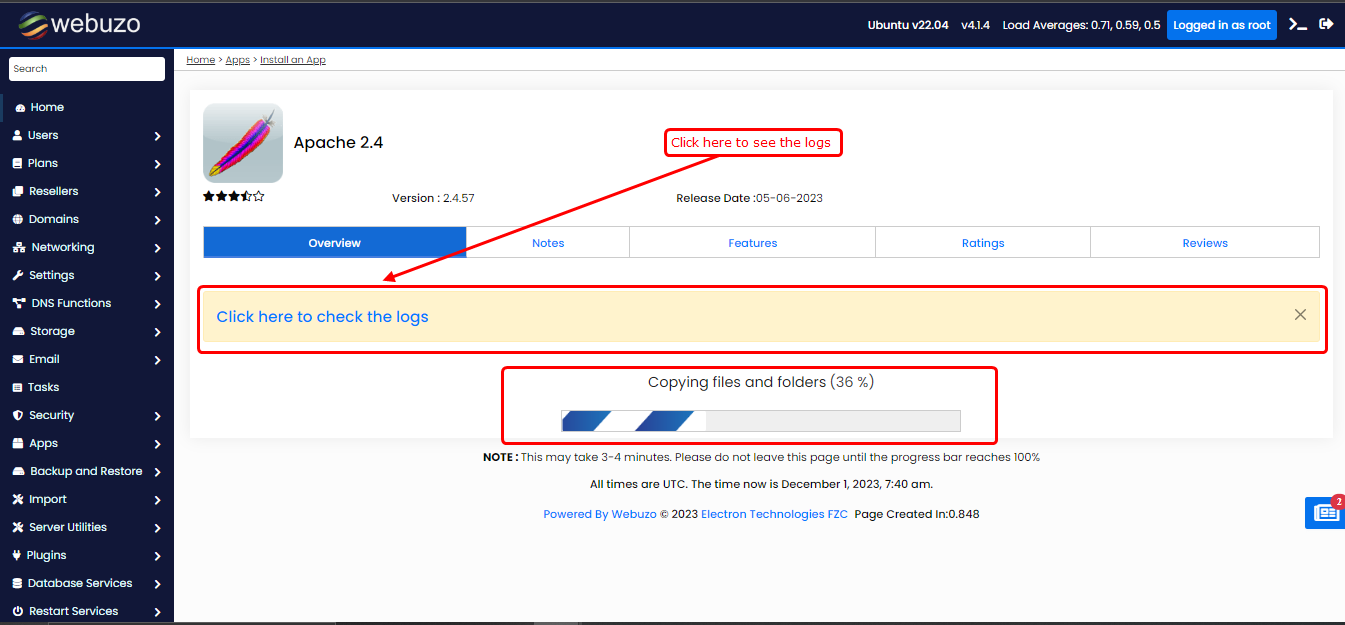Screen dimensions: 1345x625
Task: Expand the Domains sidebar section
Action: coord(158,220)
